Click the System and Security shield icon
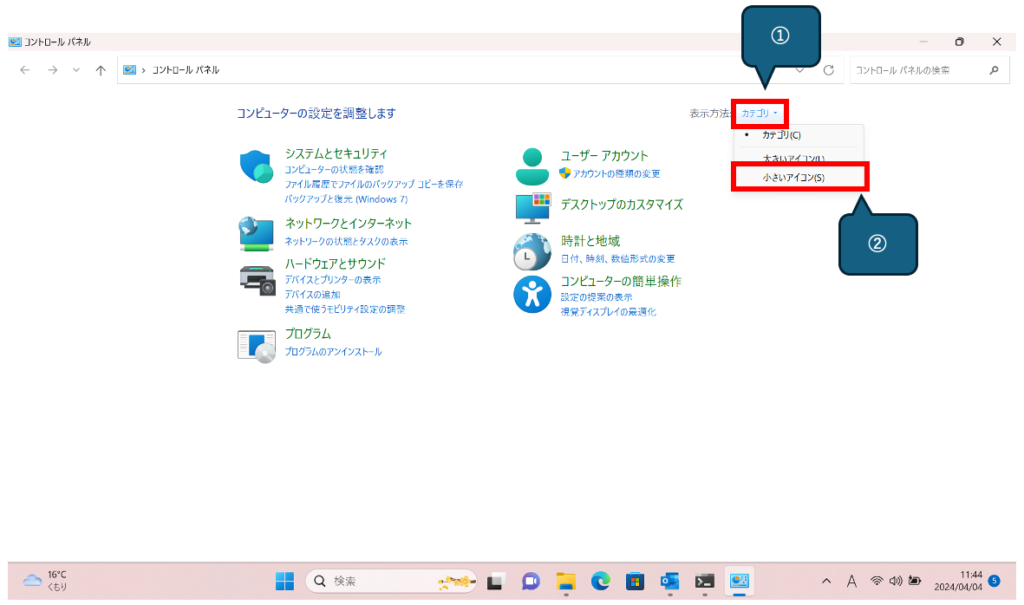Image resolution: width=1024 pixels, height=605 pixels. click(256, 167)
